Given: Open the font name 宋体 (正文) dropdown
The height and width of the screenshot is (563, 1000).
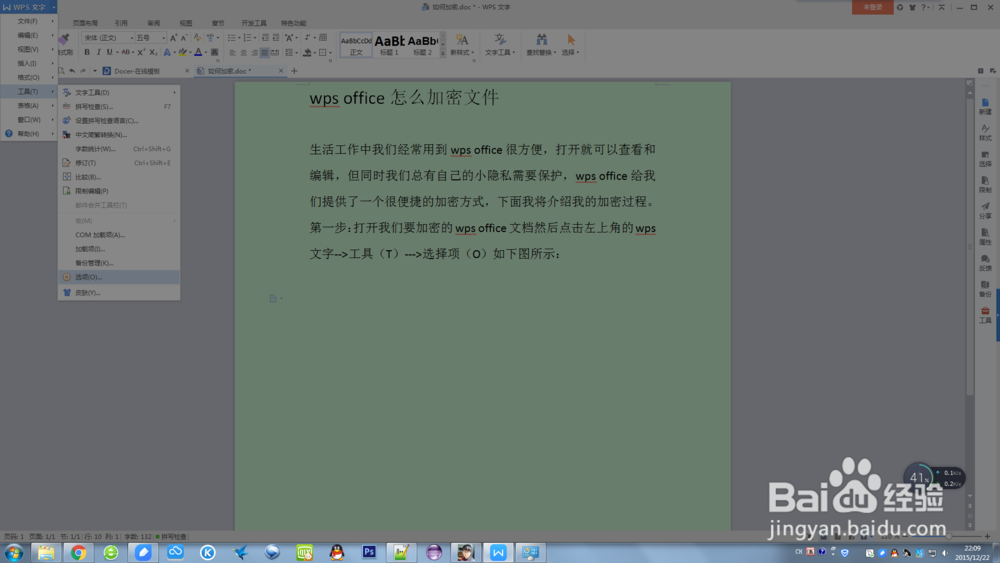Looking at the screenshot, I should [x=132, y=38].
